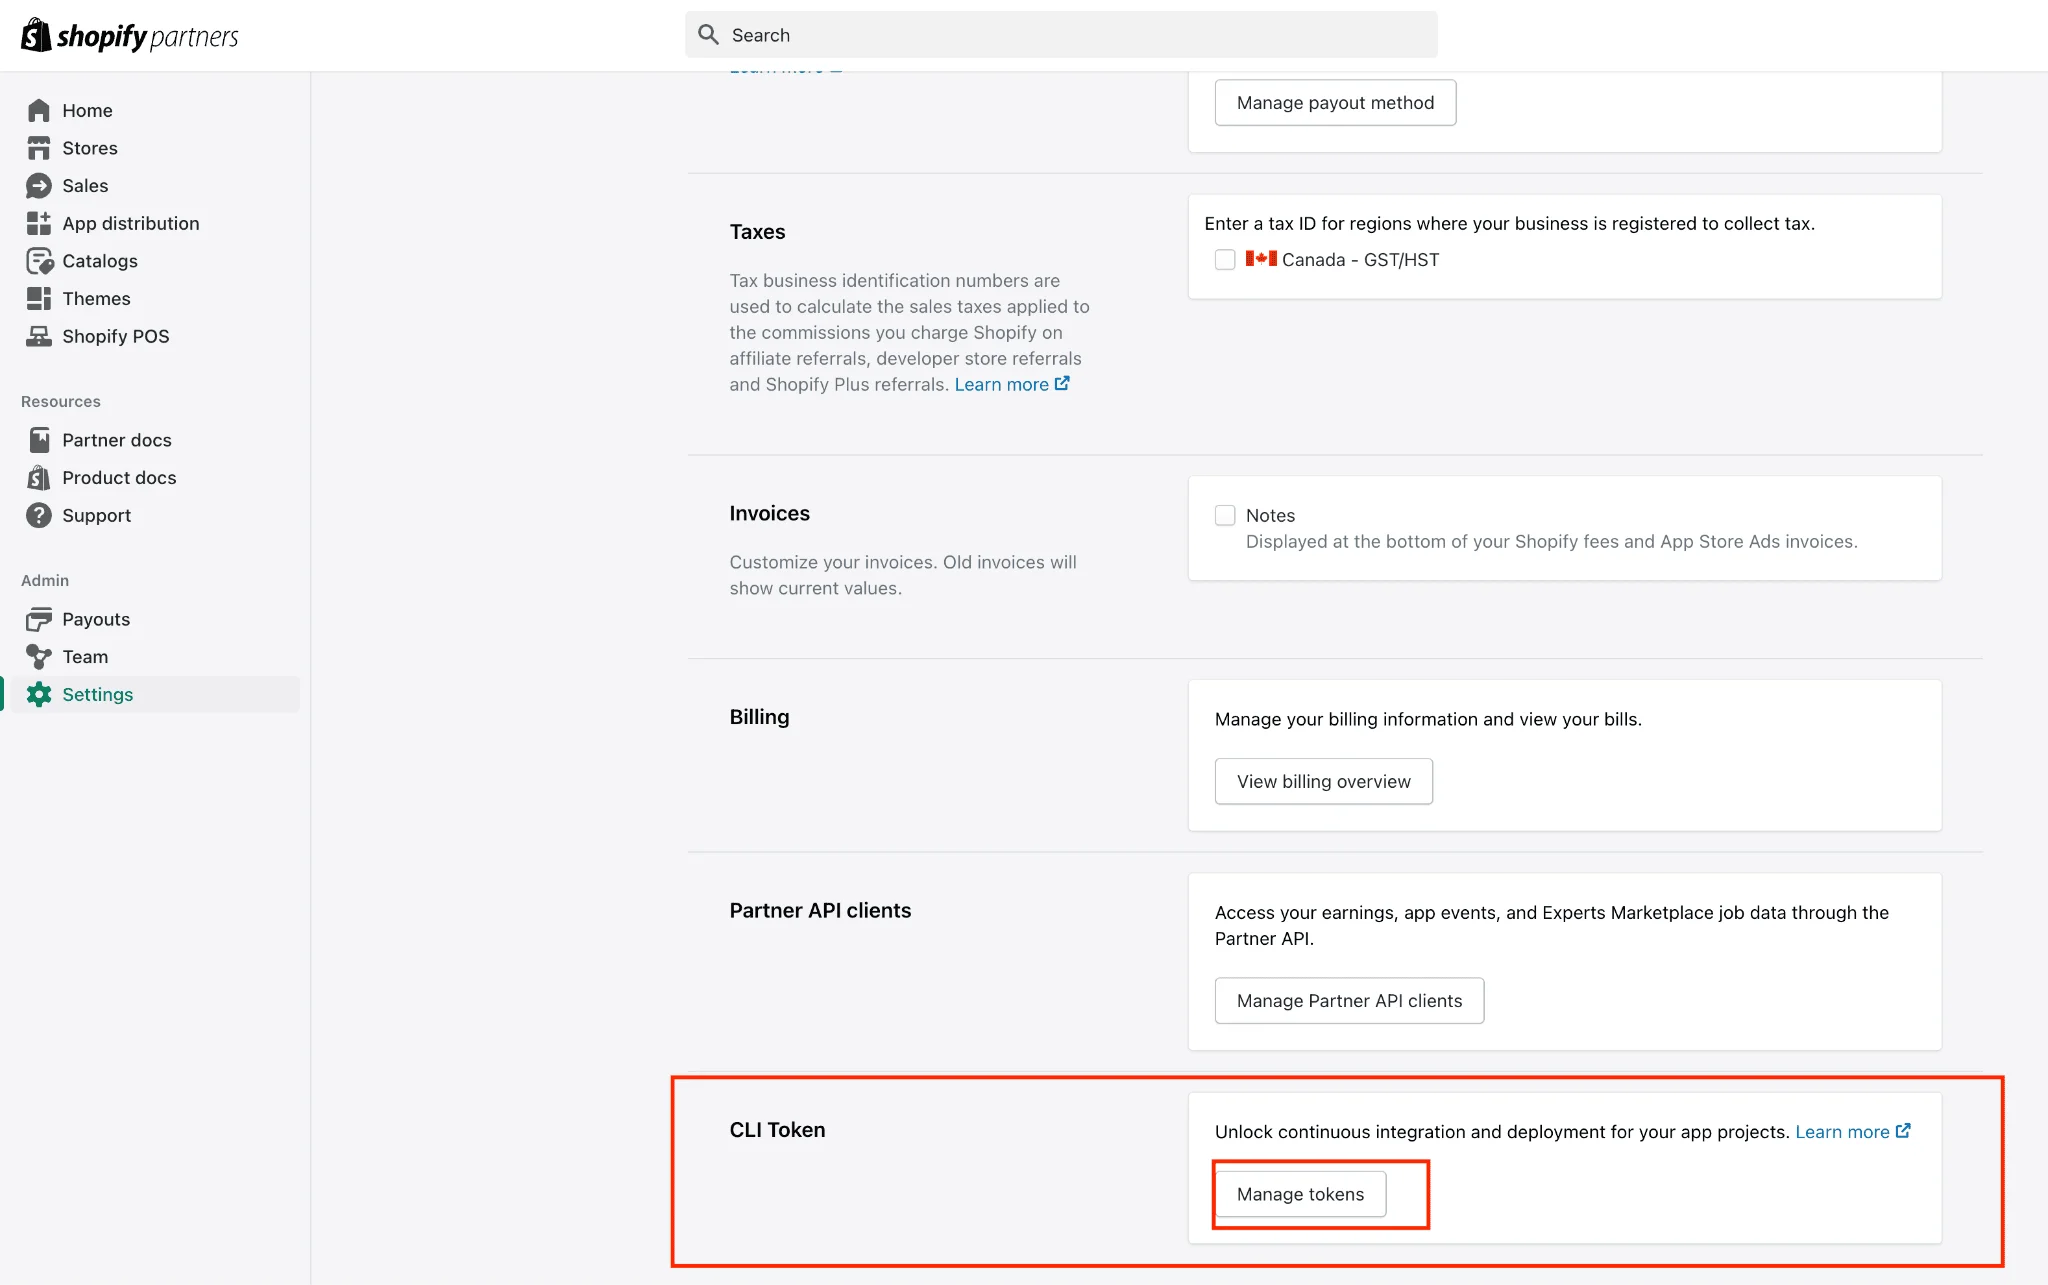Screen dimensions: 2048x1285
Task: Open Settings in the sidebar menu
Action: pyautogui.click(x=97, y=693)
